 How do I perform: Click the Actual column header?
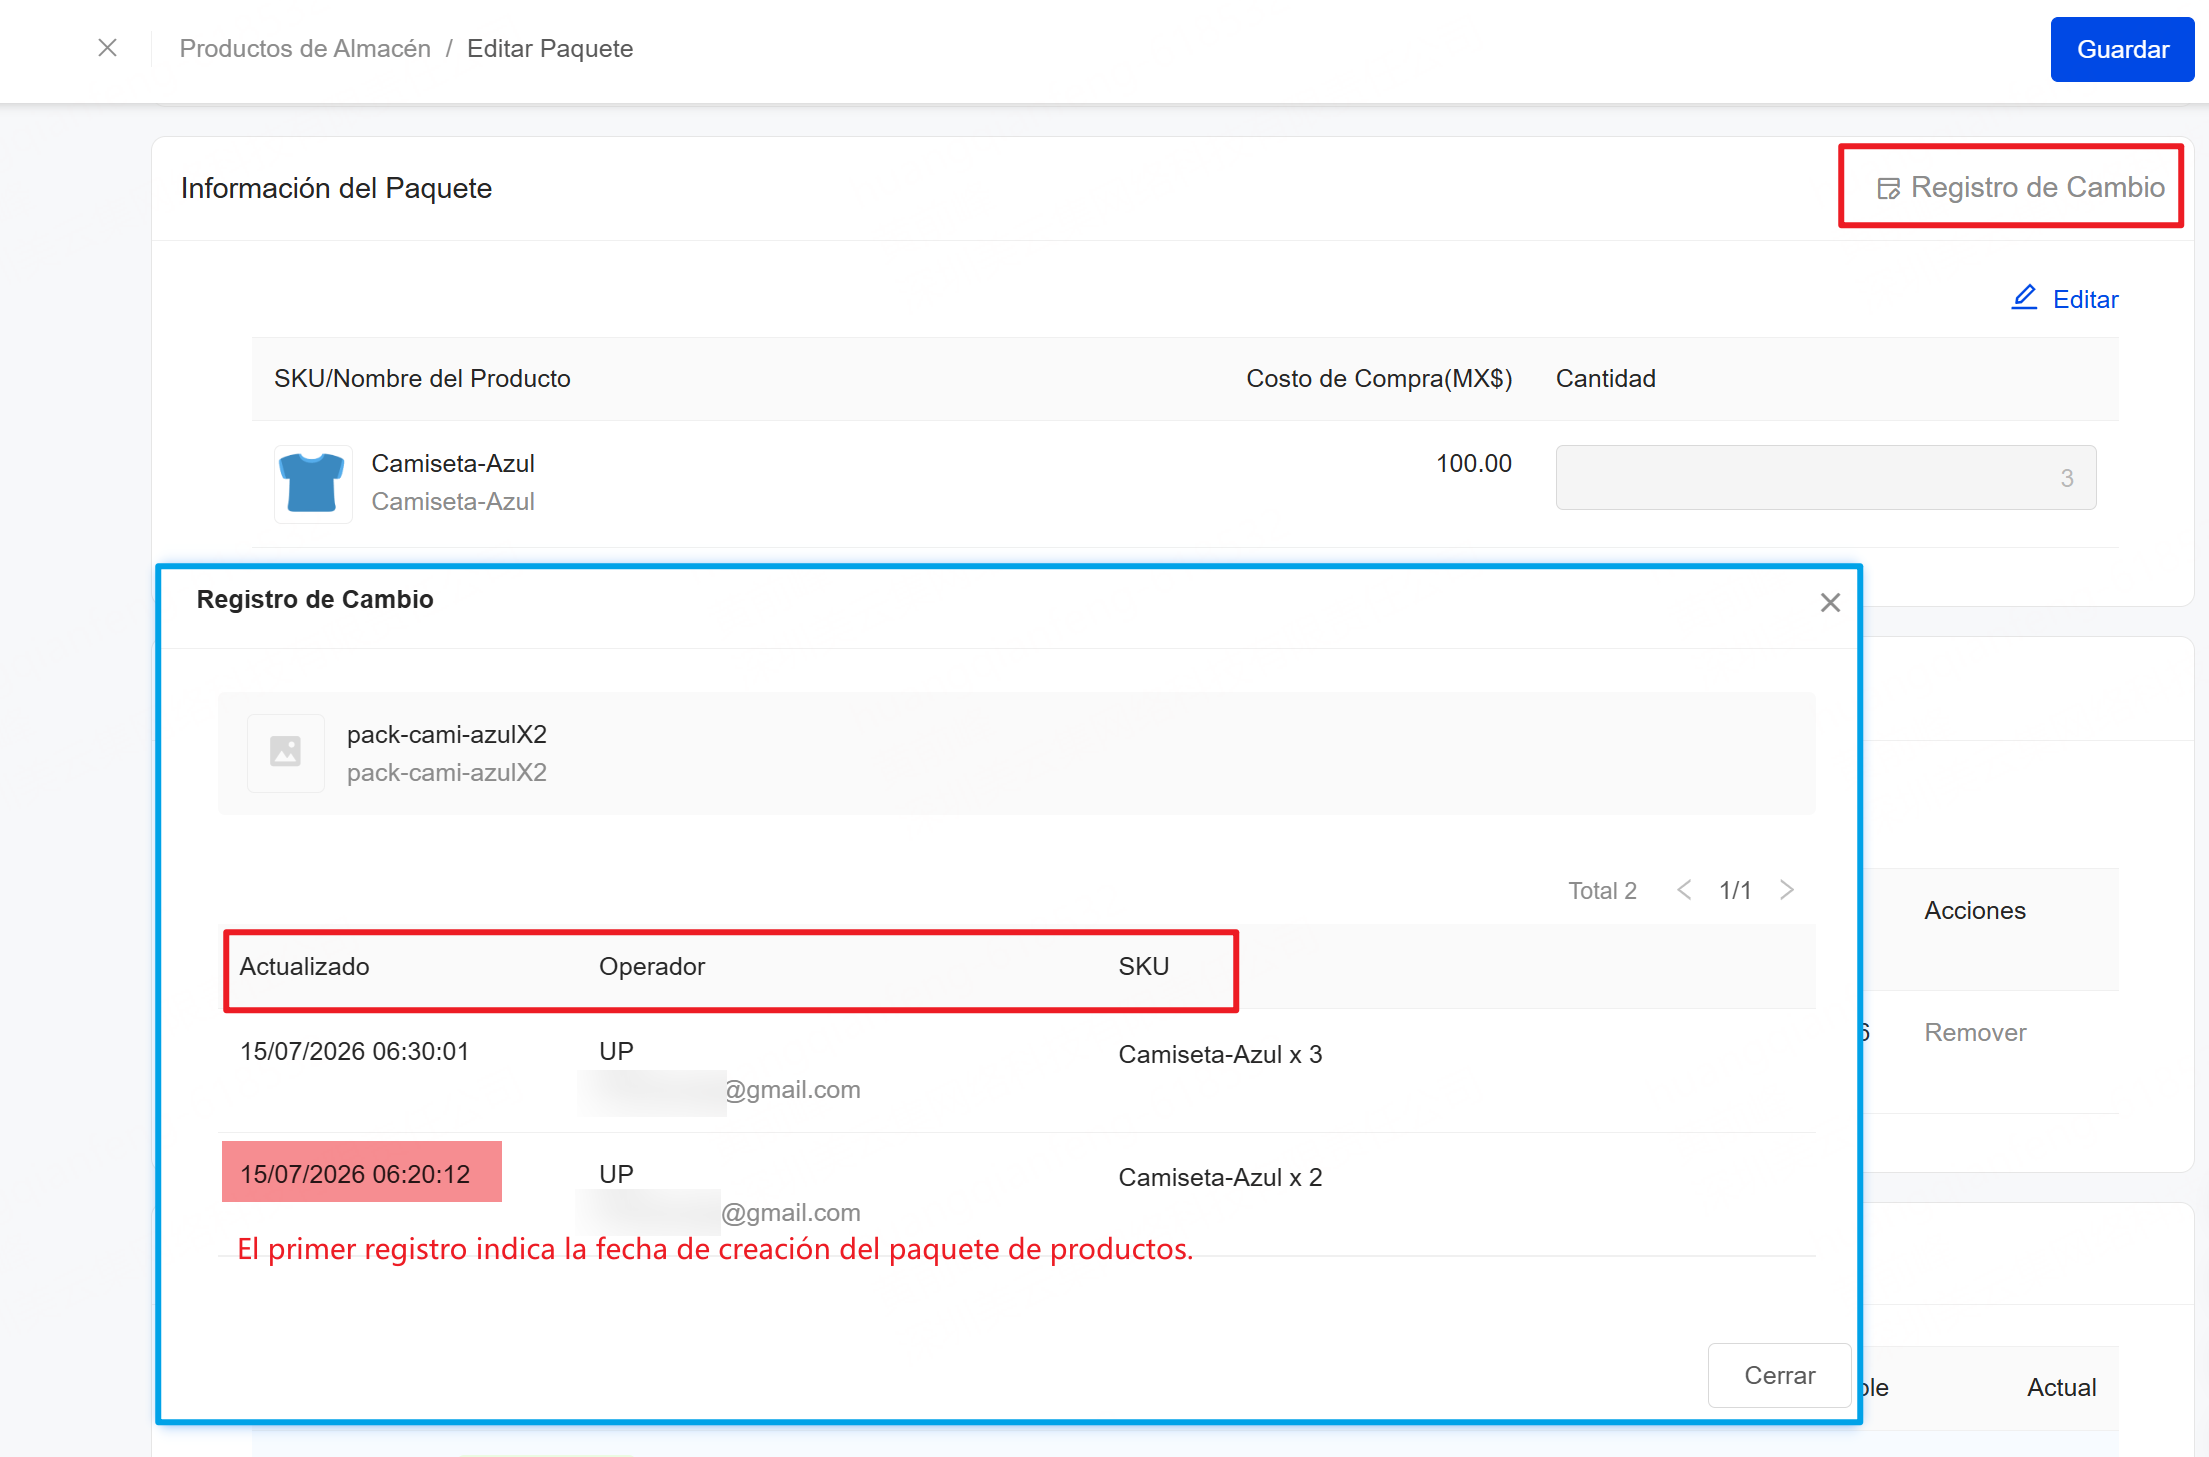[2061, 1387]
